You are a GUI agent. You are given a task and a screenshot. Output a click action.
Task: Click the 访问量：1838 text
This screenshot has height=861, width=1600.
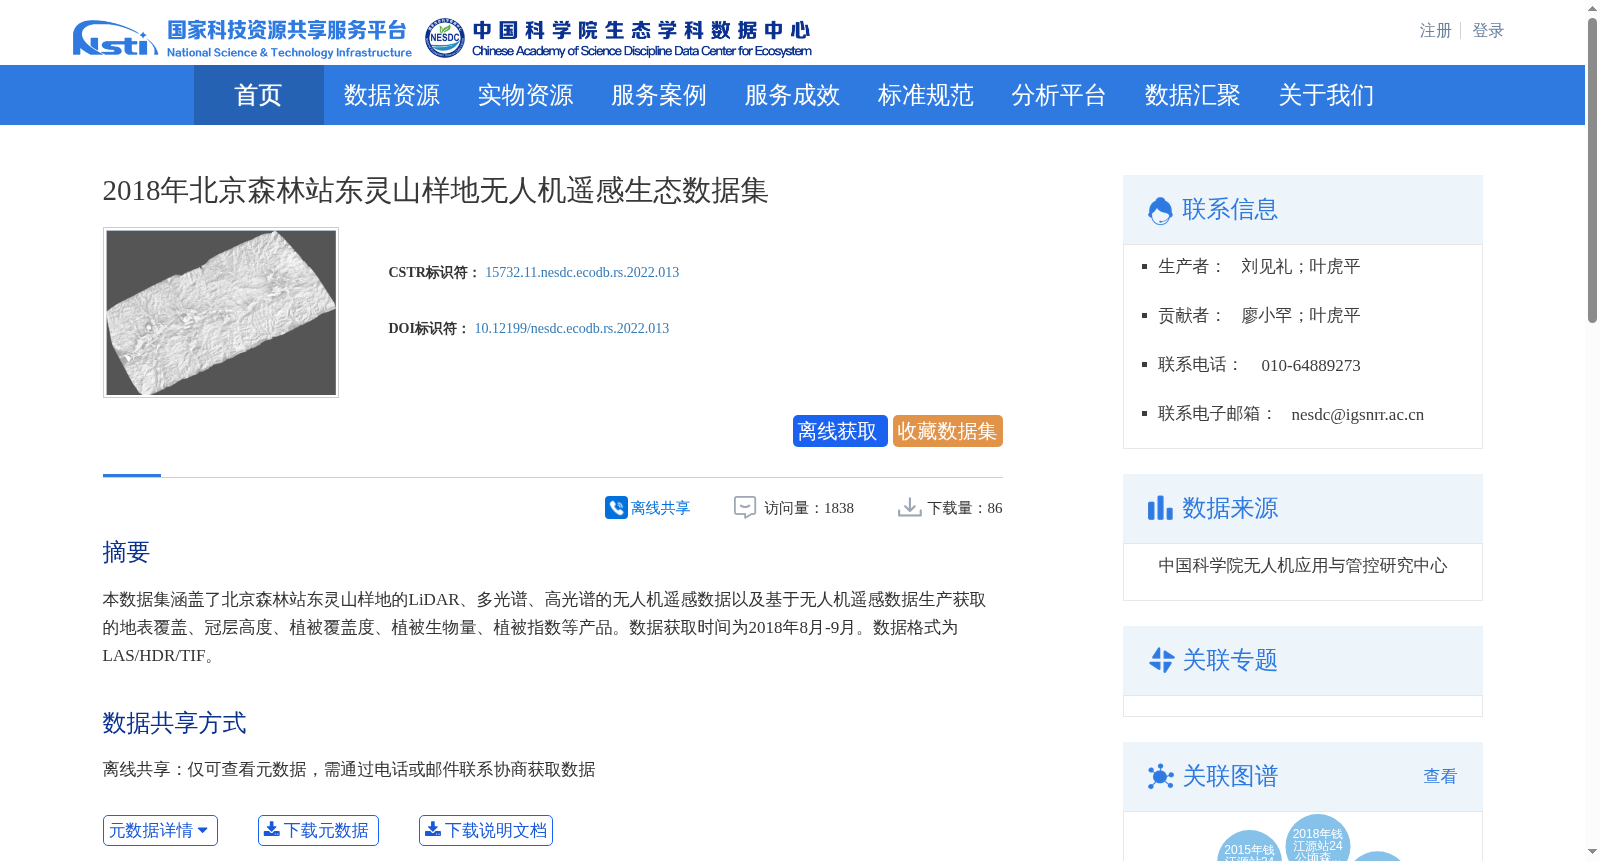pos(809,508)
